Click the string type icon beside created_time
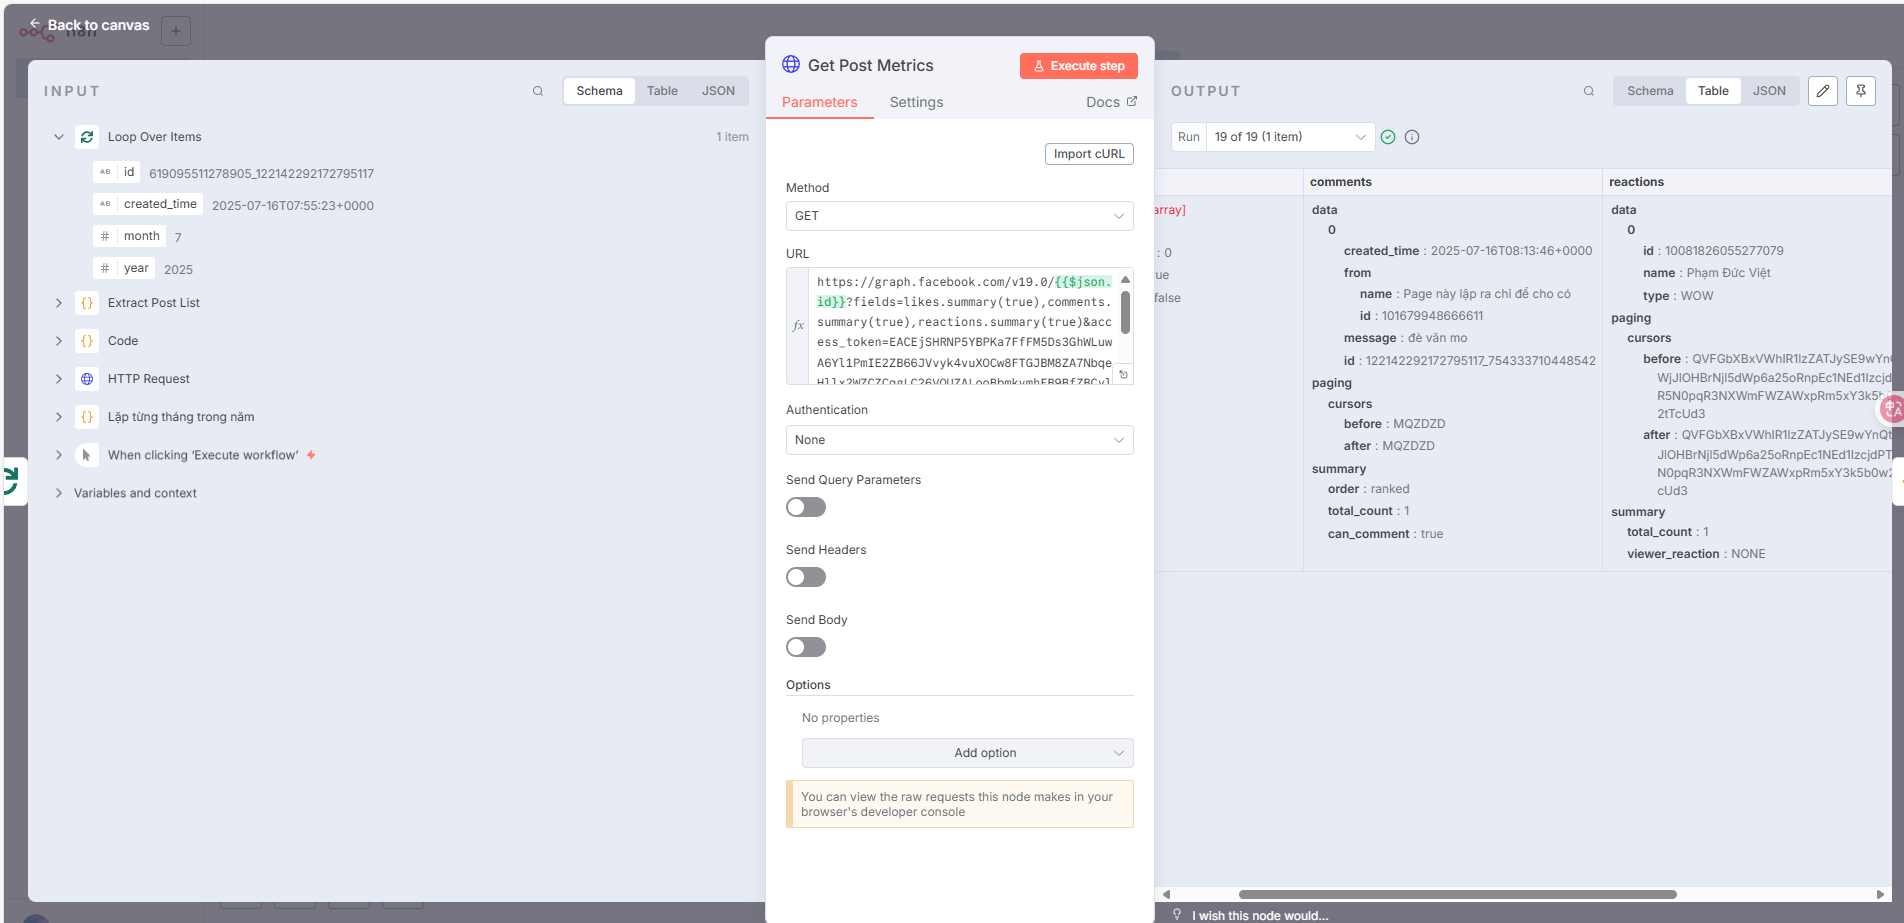 pos(105,204)
